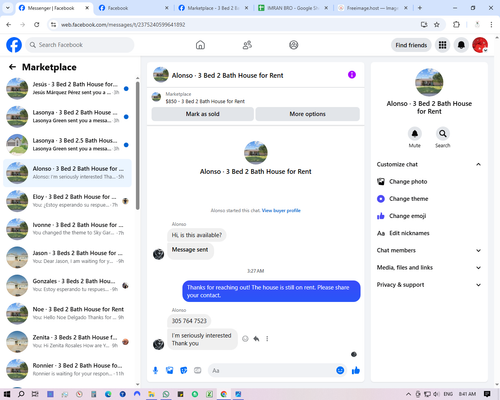Open View buyer profile link

point(281,210)
